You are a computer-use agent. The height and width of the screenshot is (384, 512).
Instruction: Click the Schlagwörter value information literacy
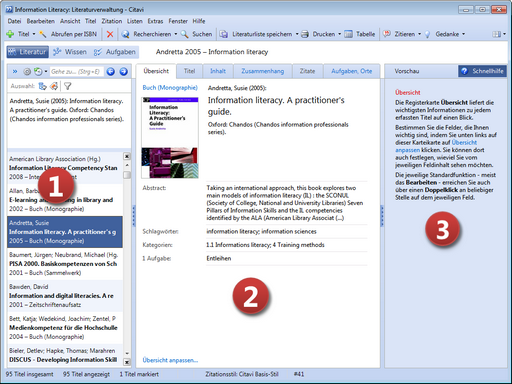point(232,231)
